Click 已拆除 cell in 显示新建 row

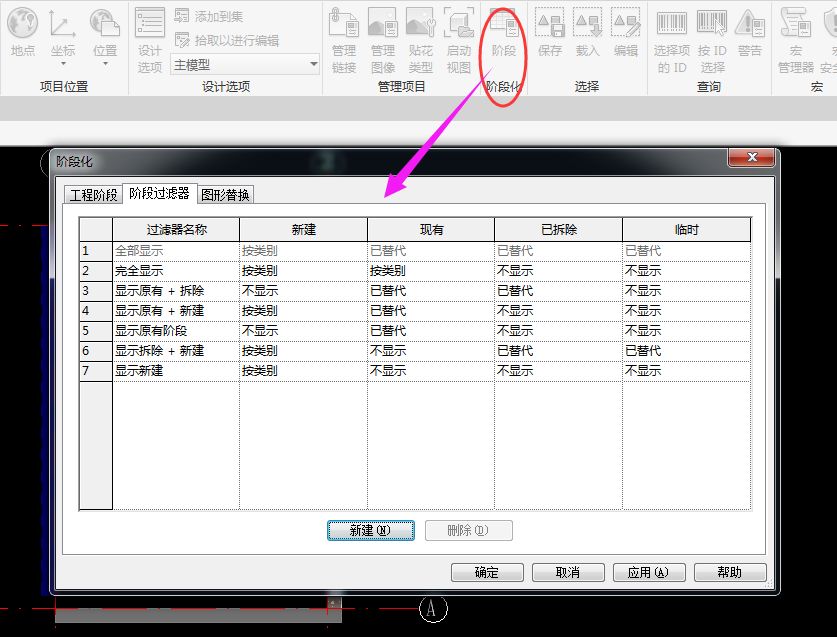point(559,371)
